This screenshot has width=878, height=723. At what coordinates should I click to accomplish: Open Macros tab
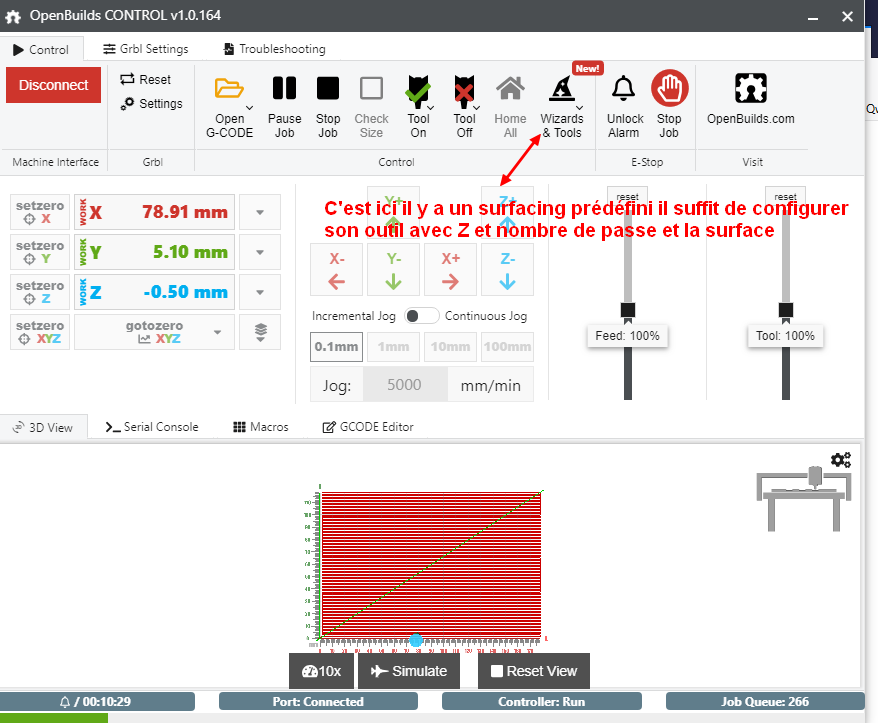coord(260,427)
